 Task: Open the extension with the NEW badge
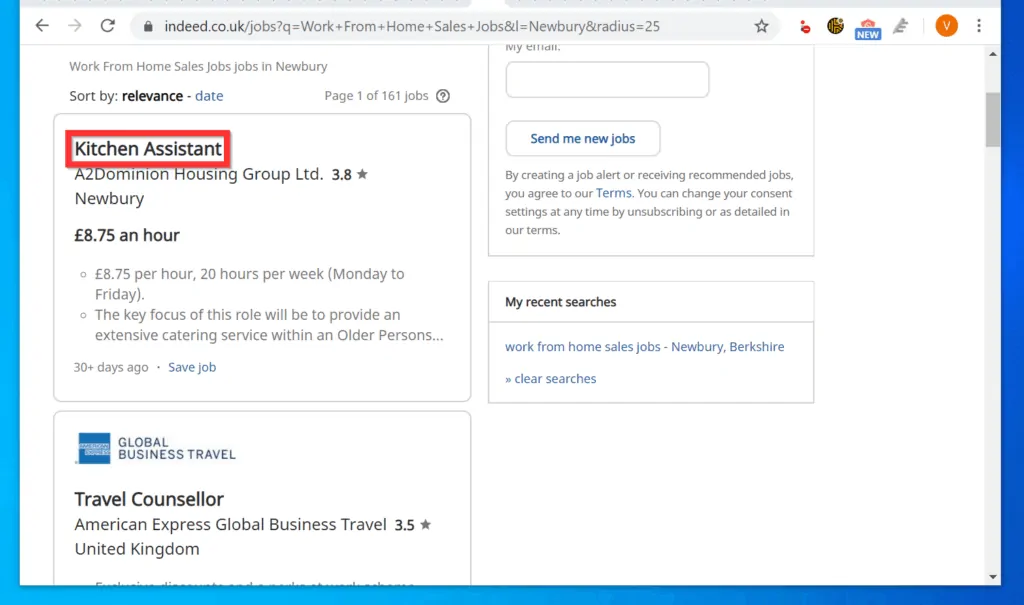pyautogui.click(x=867, y=27)
